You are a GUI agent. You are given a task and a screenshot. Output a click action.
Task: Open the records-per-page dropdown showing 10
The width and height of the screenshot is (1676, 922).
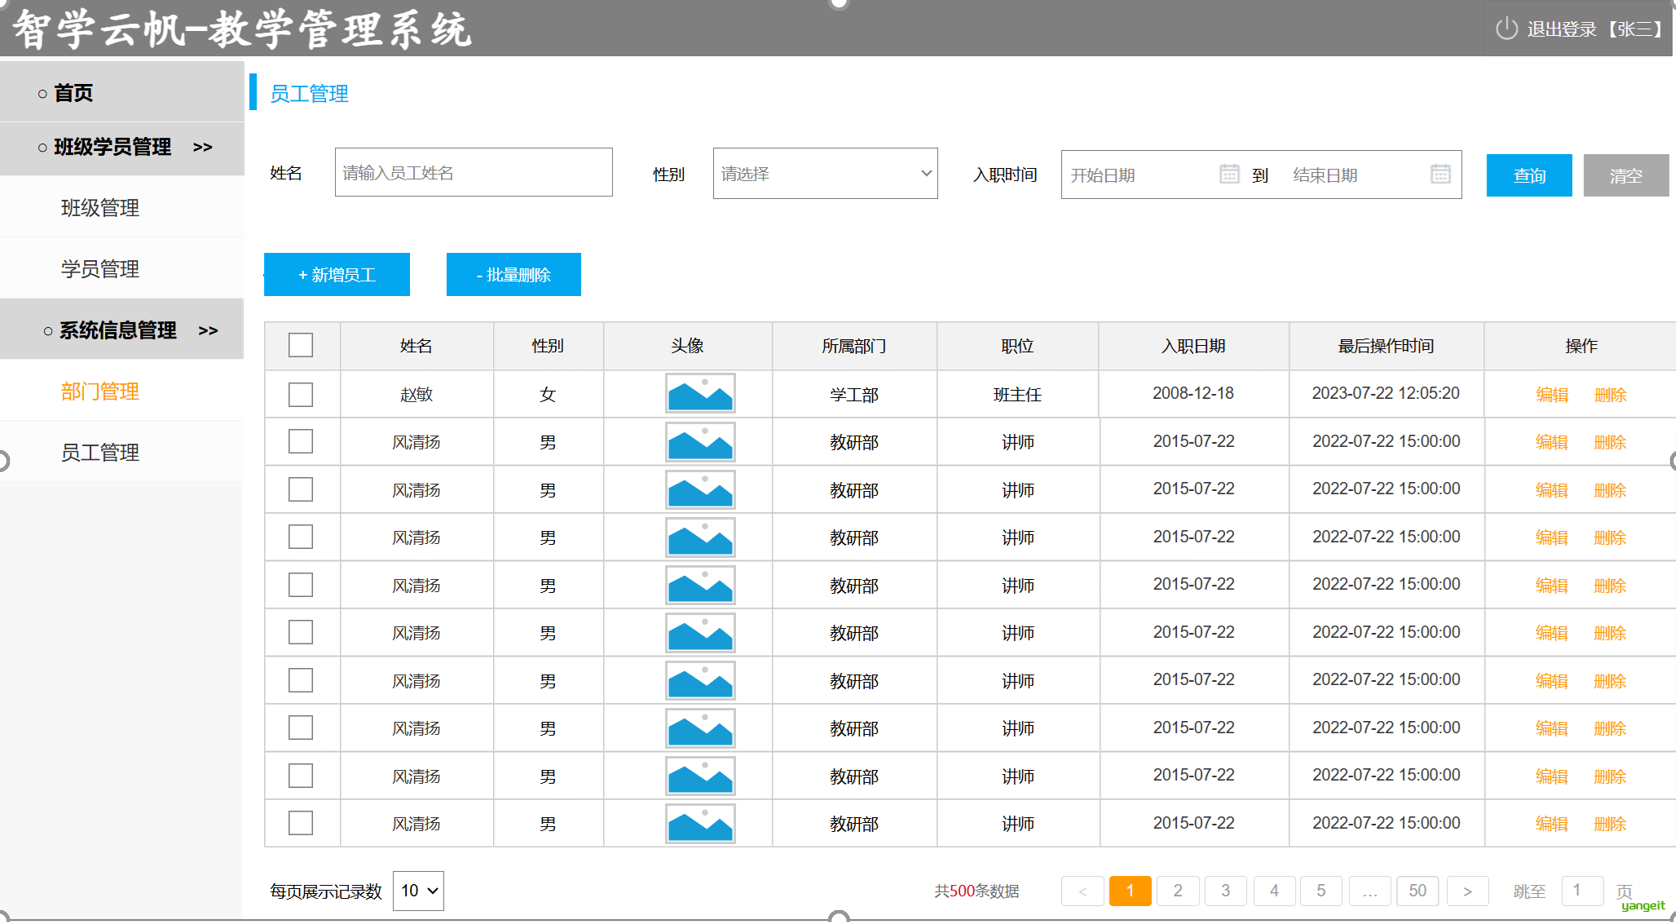(x=418, y=890)
